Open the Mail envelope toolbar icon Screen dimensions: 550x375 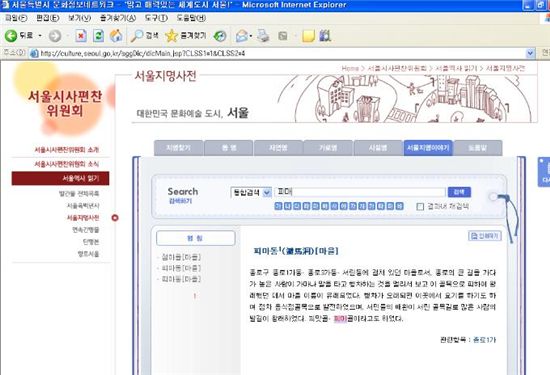point(242,36)
